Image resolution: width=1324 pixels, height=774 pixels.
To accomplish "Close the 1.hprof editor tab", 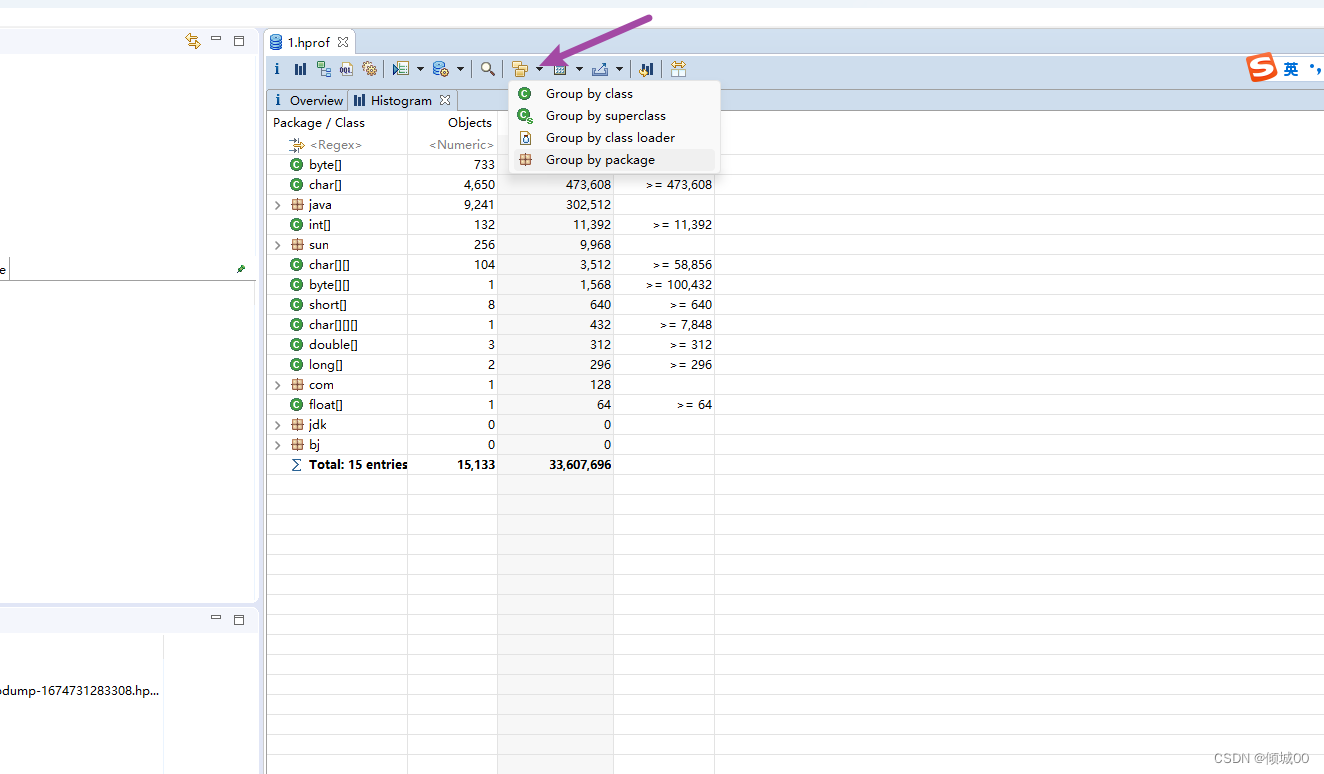I will (x=342, y=42).
